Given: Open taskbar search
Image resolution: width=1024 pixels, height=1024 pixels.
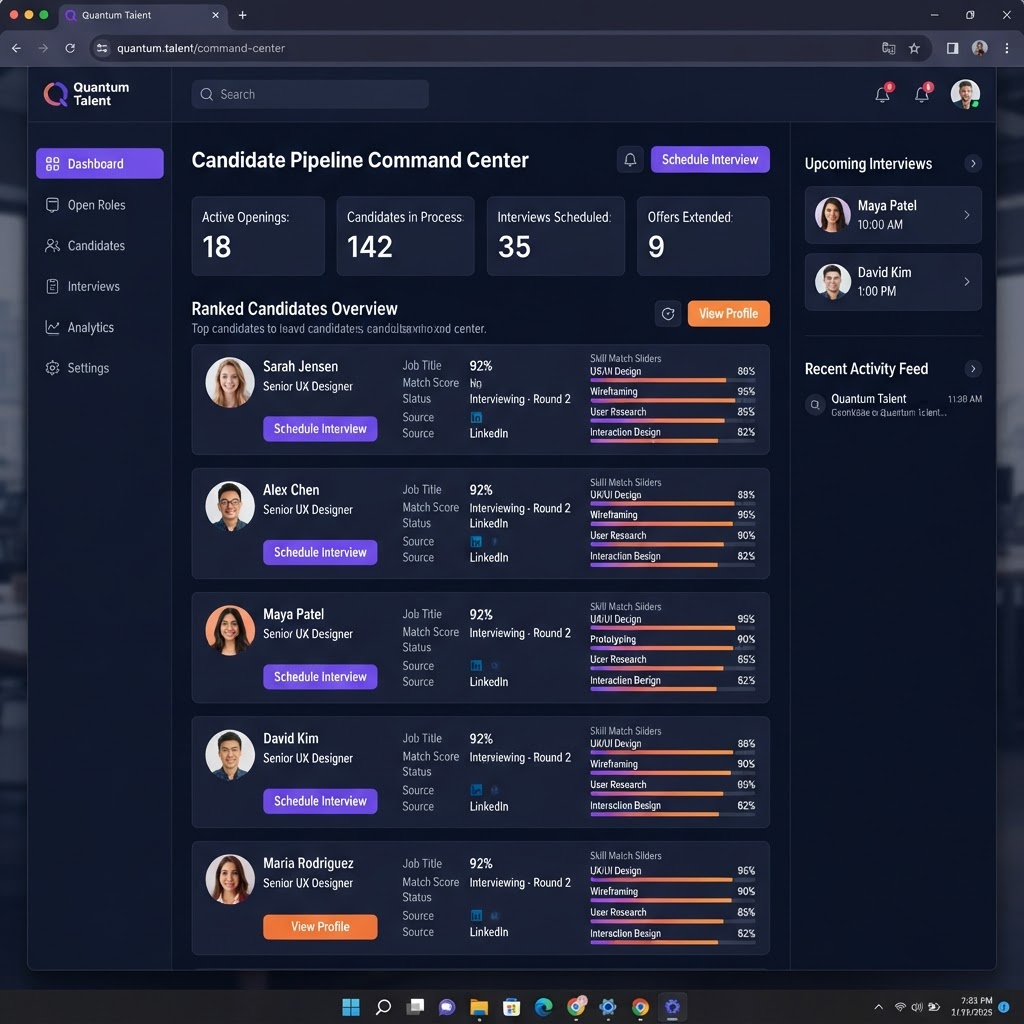Looking at the screenshot, I should coord(383,1007).
